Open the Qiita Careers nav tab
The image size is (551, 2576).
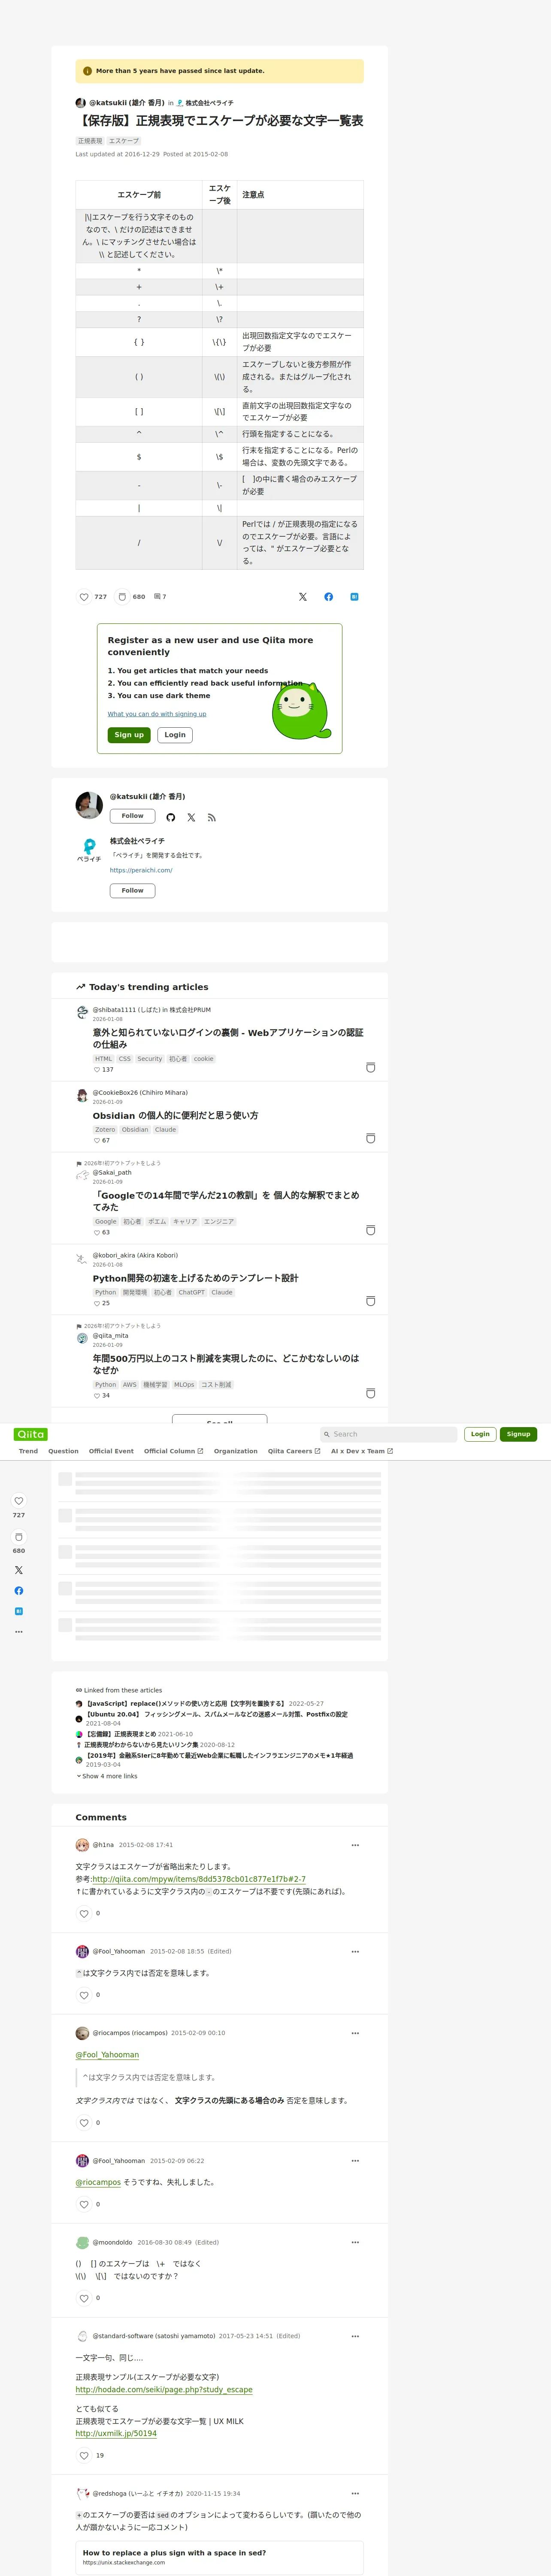pos(294,1451)
